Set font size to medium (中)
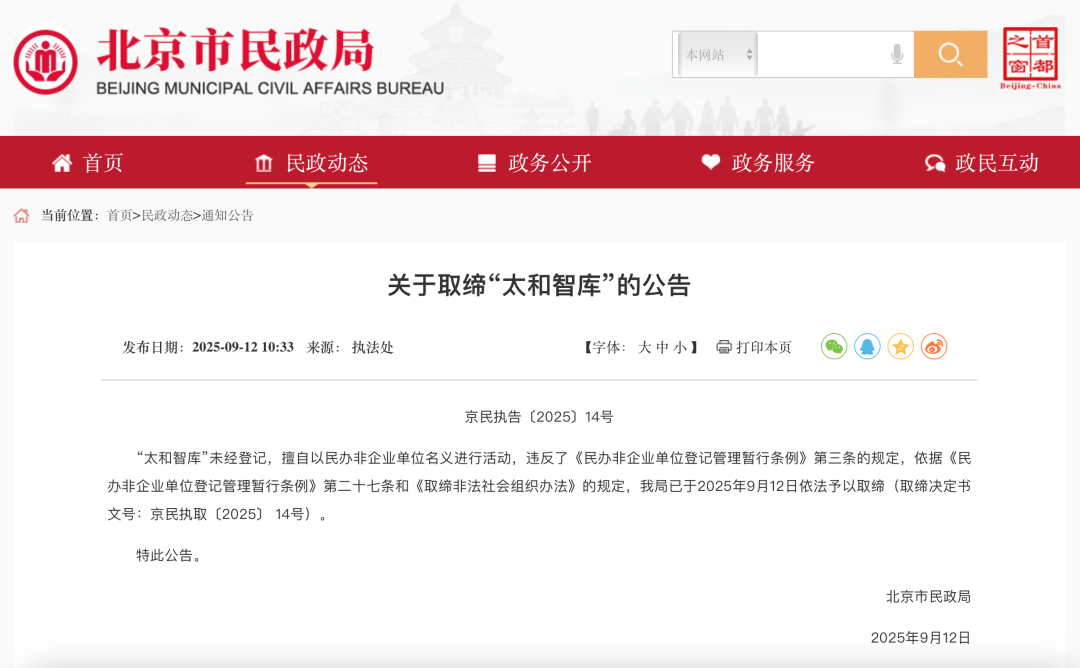 662,348
